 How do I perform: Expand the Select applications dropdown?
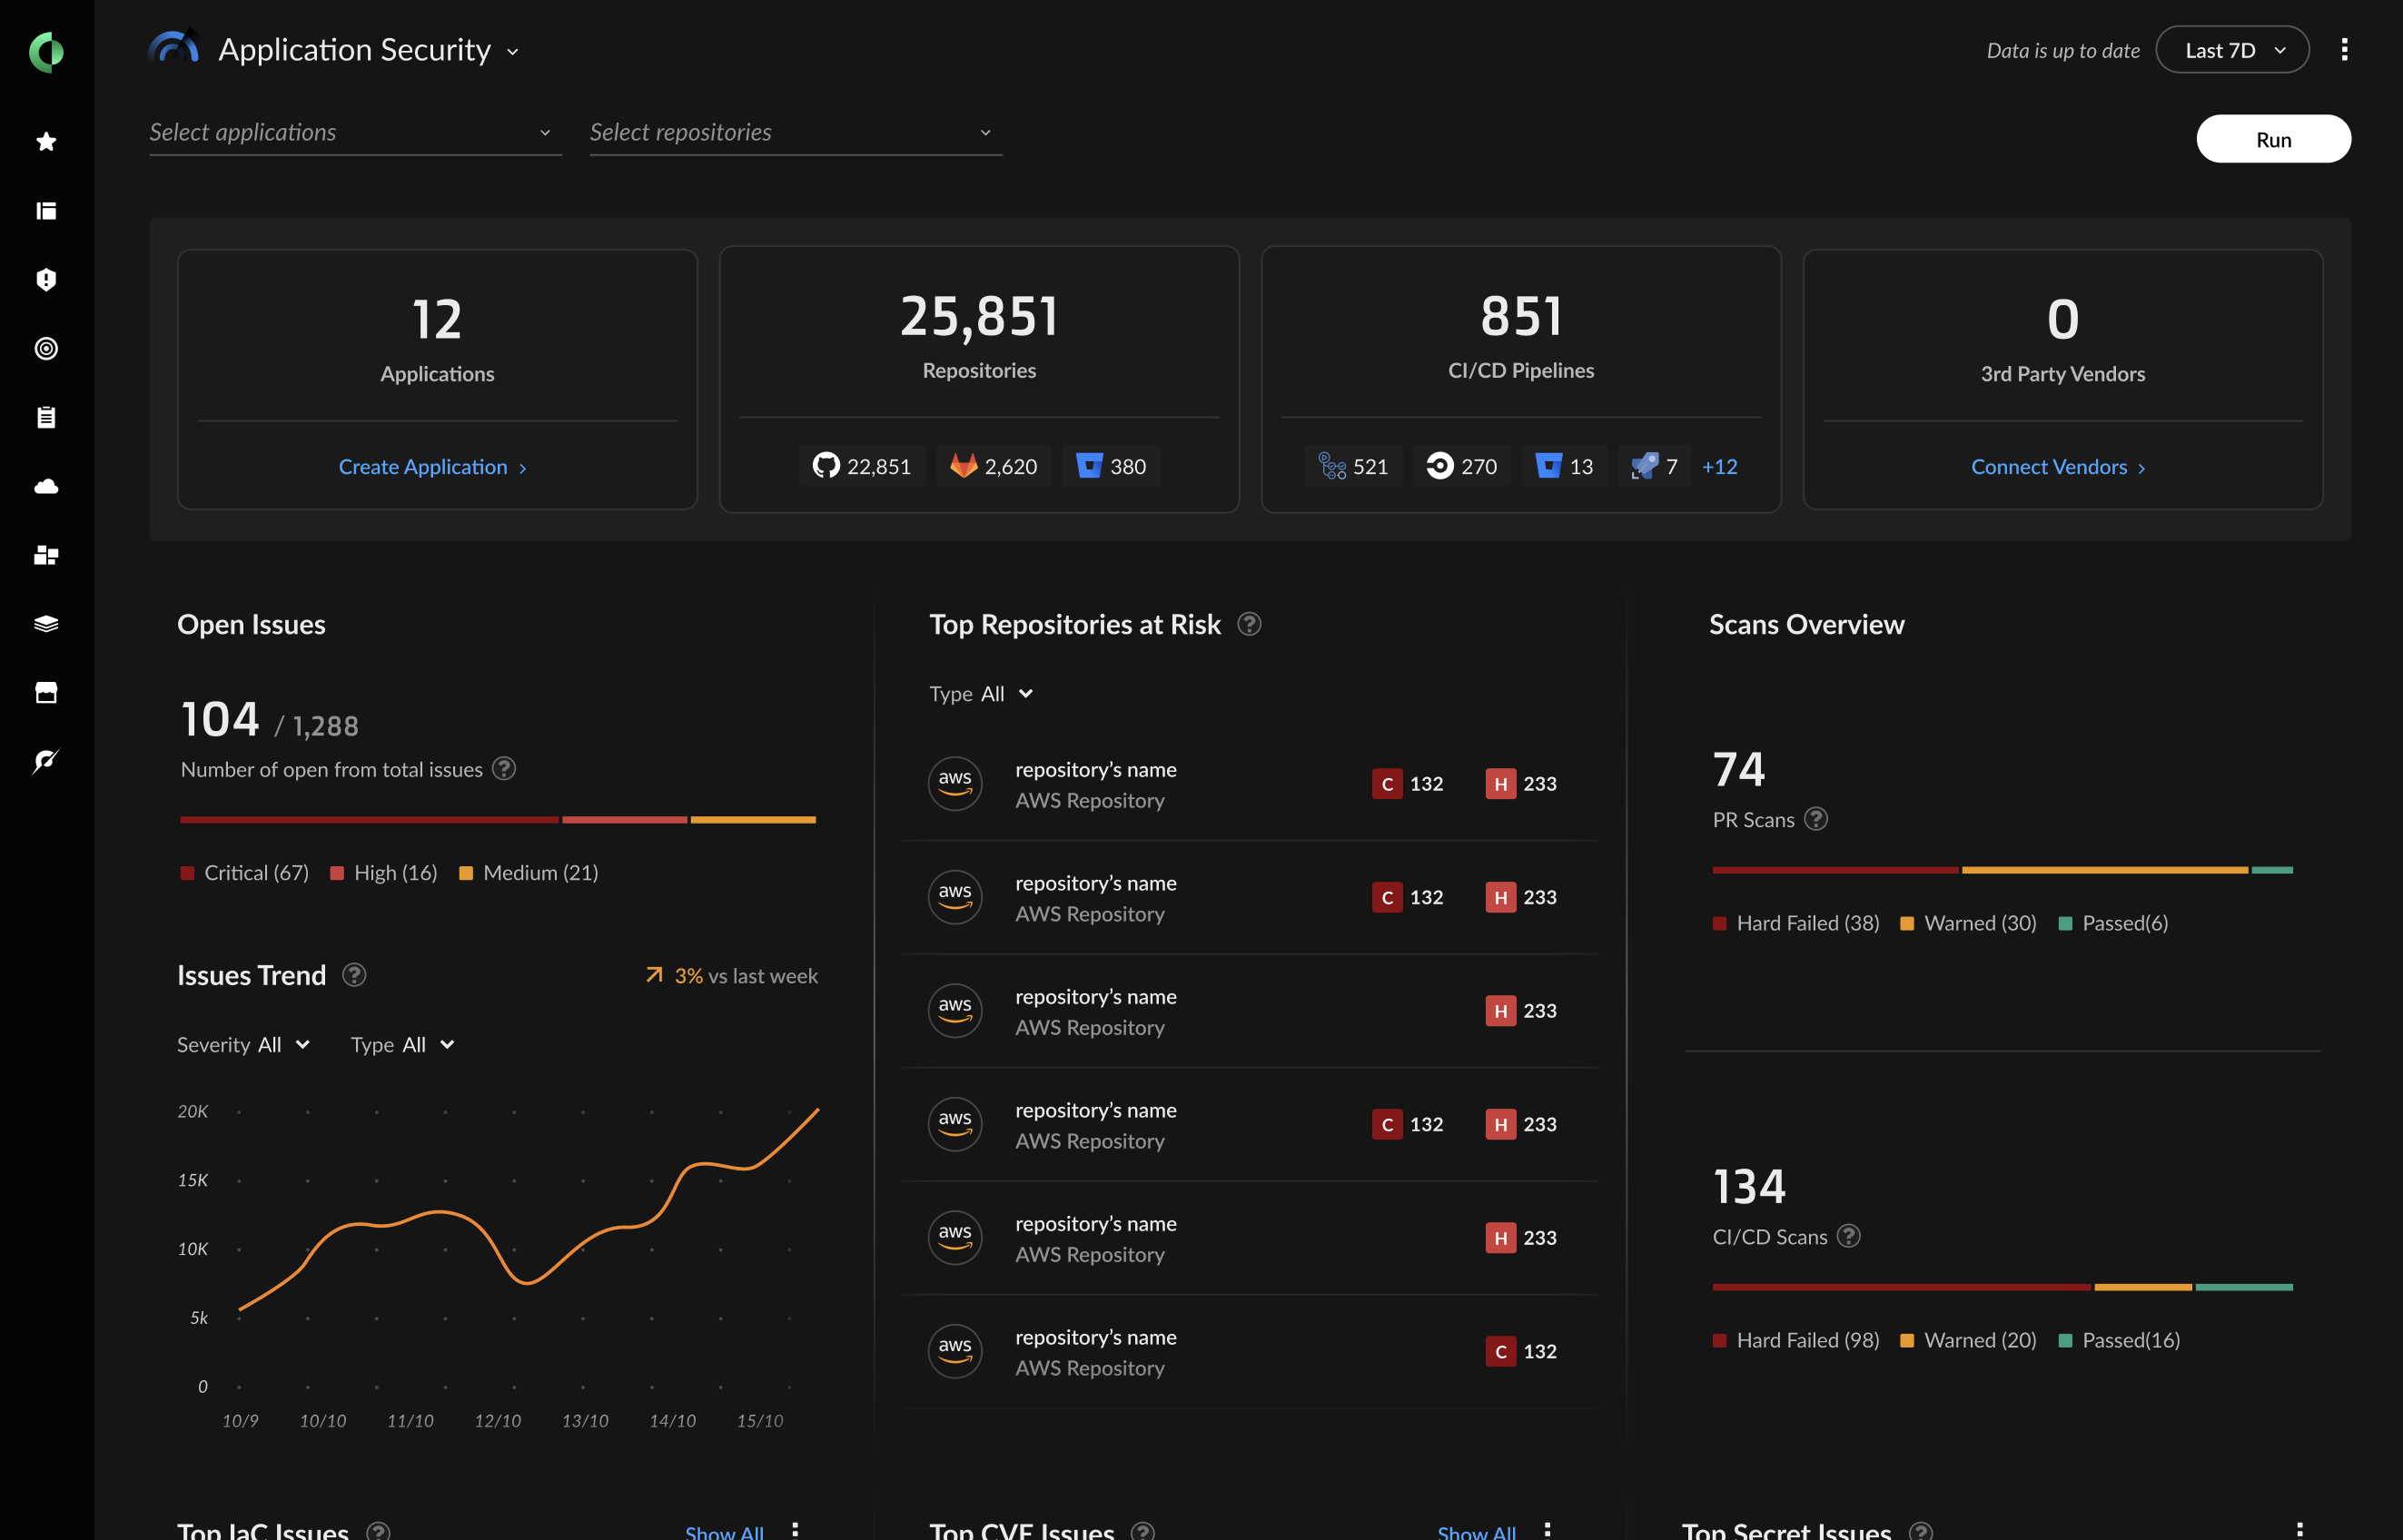pyautogui.click(x=351, y=130)
